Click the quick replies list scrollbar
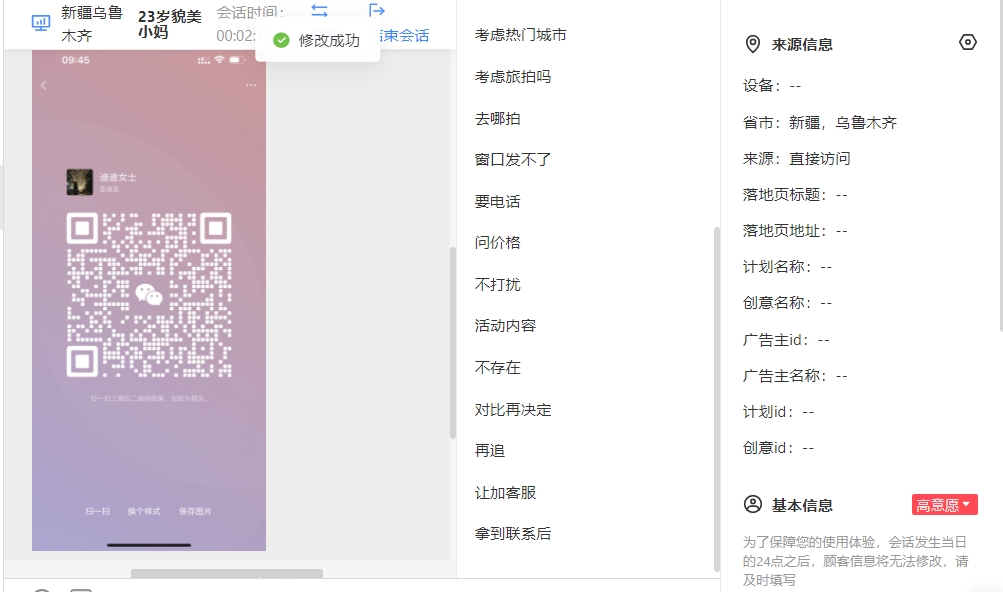 pyautogui.click(x=716, y=399)
